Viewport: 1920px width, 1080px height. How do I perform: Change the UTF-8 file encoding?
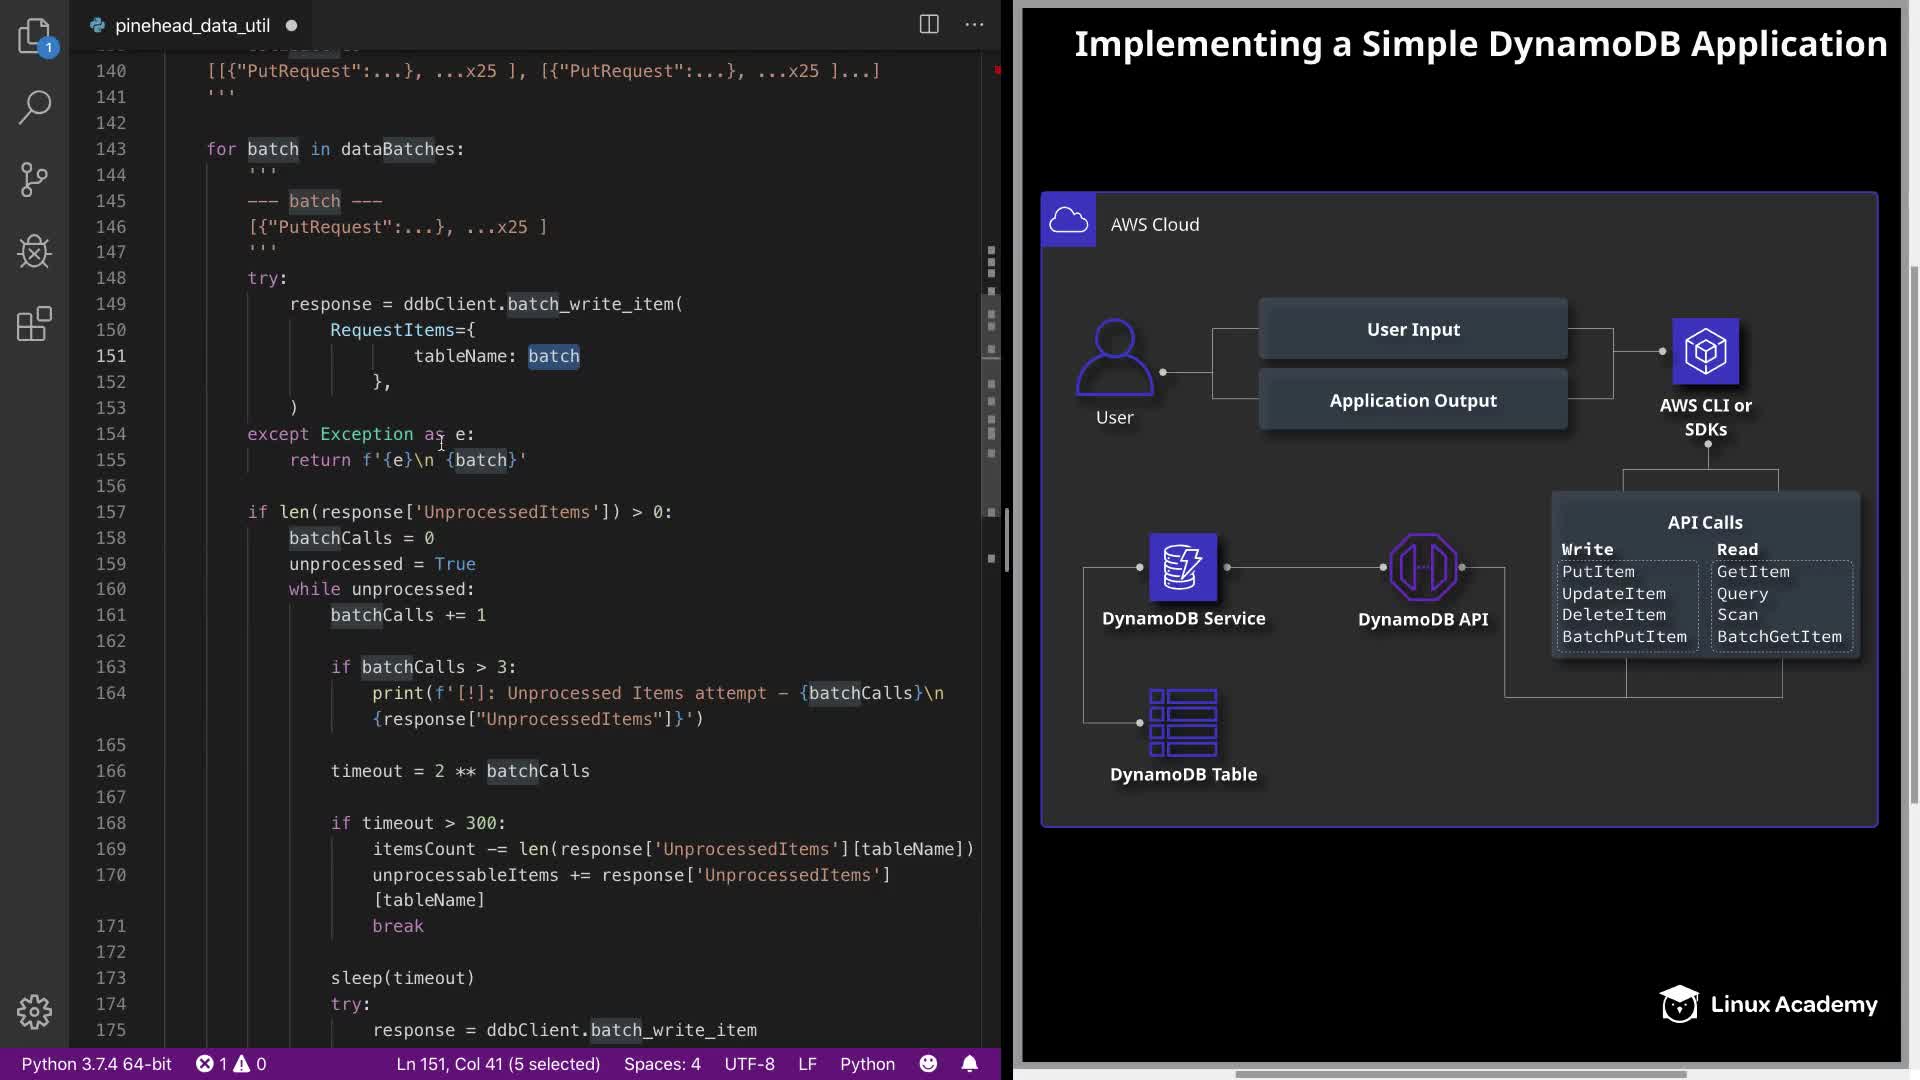tap(749, 1064)
